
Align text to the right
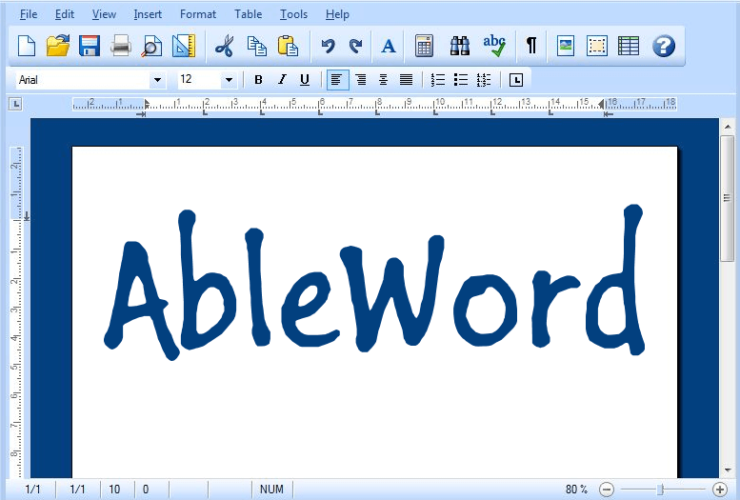(361, 80)
